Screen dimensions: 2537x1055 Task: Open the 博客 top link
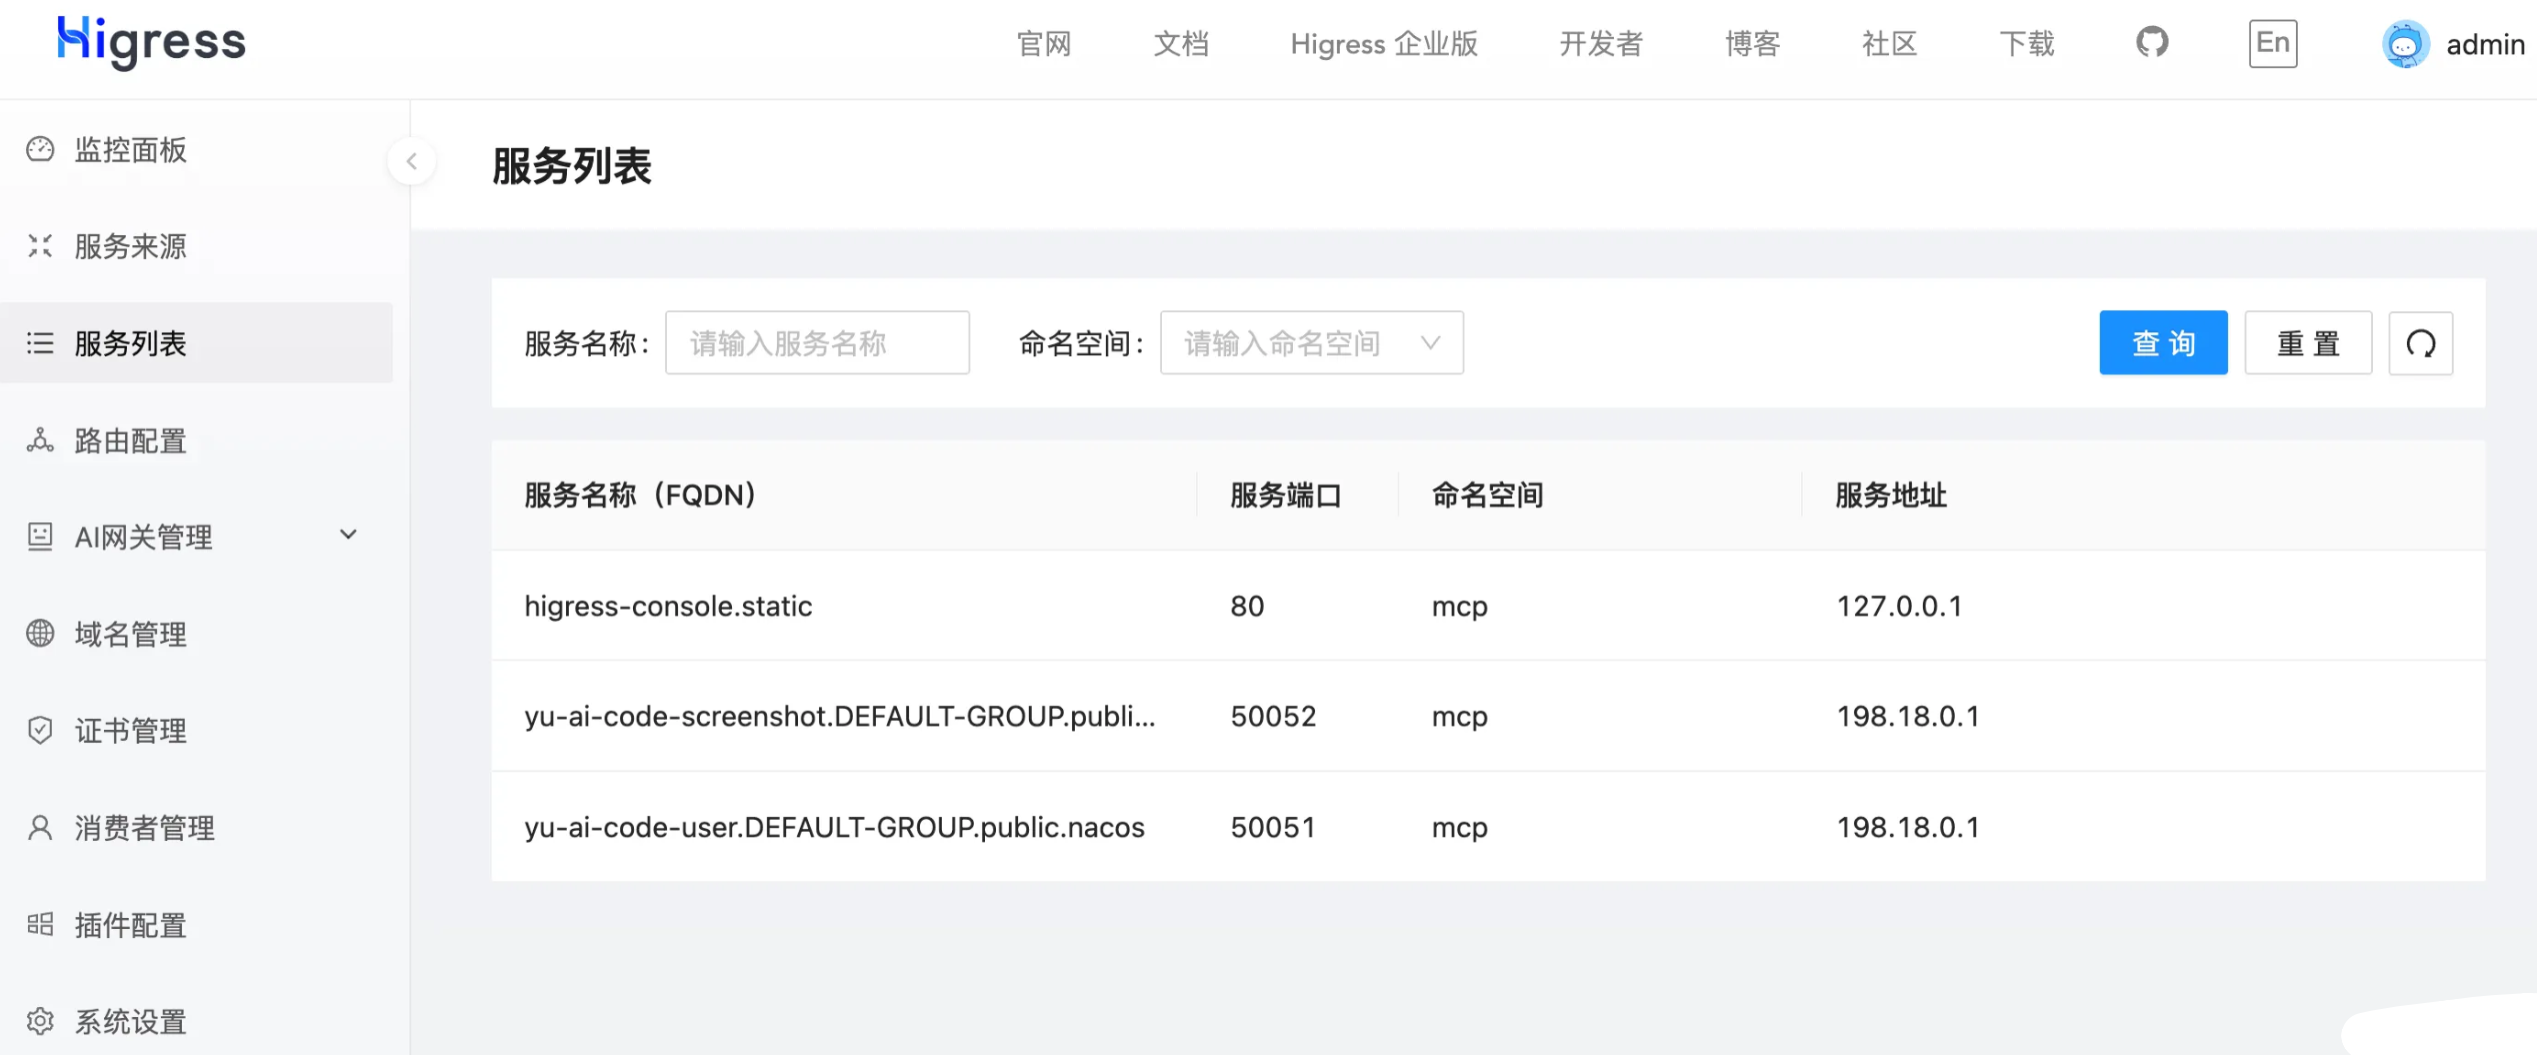pos(1752,44)
